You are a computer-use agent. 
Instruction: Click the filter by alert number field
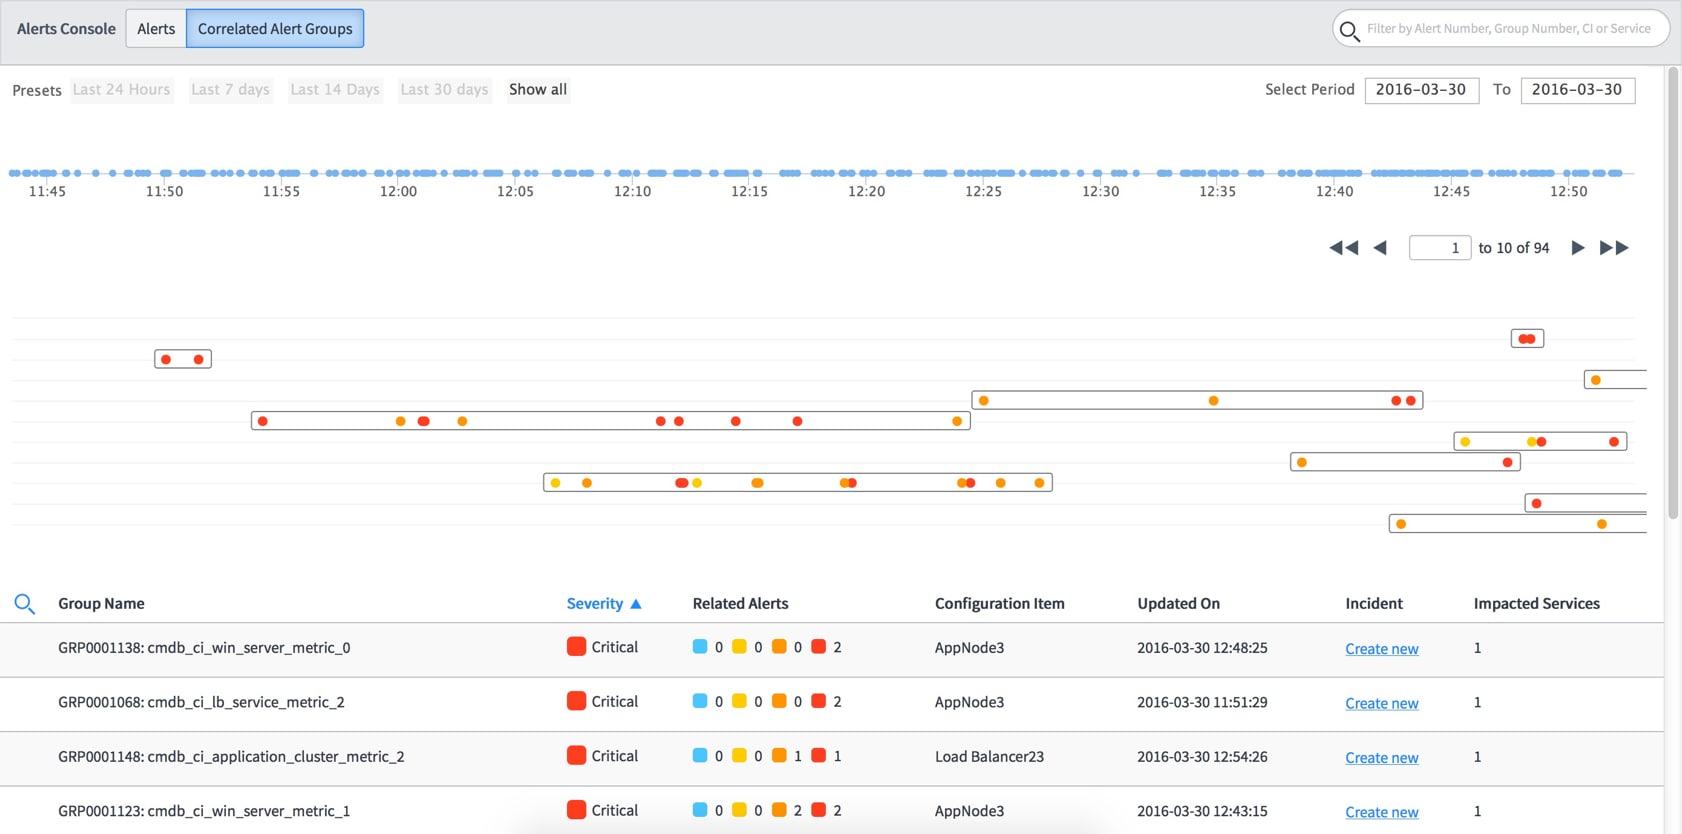point(1508,29)
